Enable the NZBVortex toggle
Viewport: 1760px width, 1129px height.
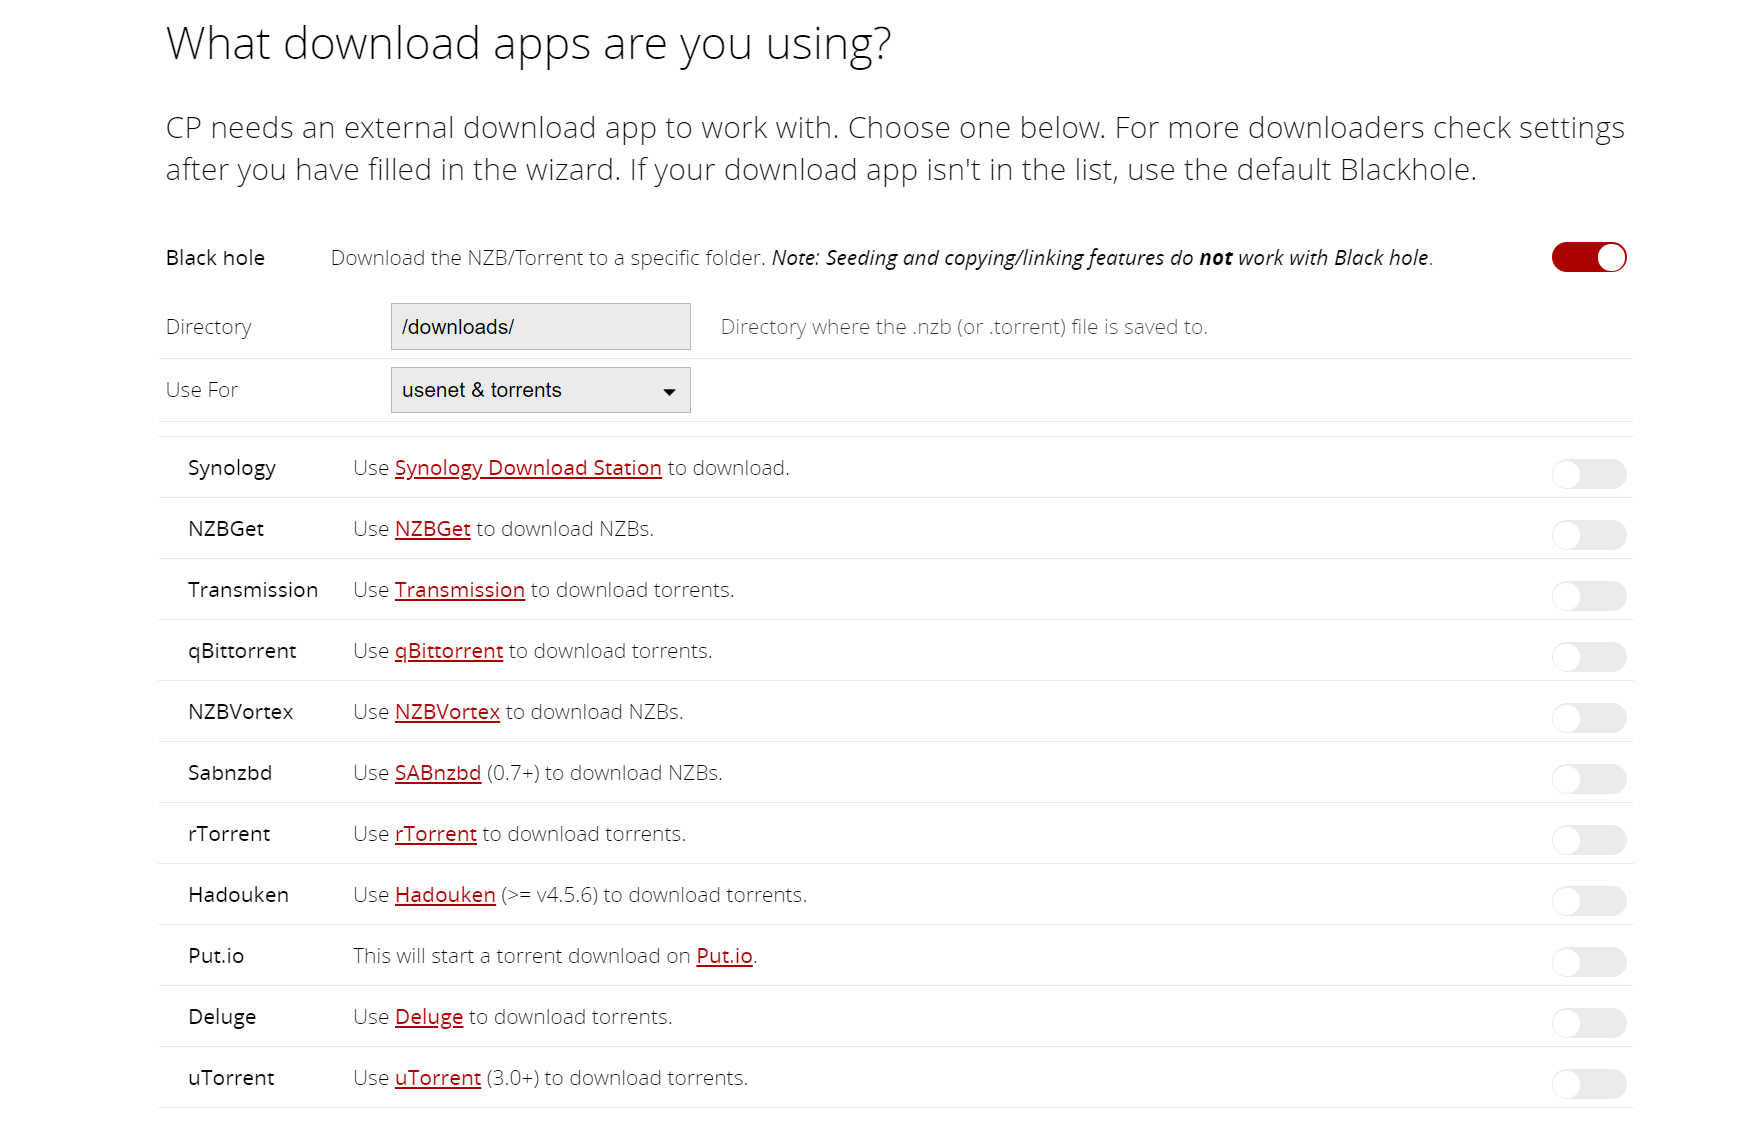coord(1589,718)
